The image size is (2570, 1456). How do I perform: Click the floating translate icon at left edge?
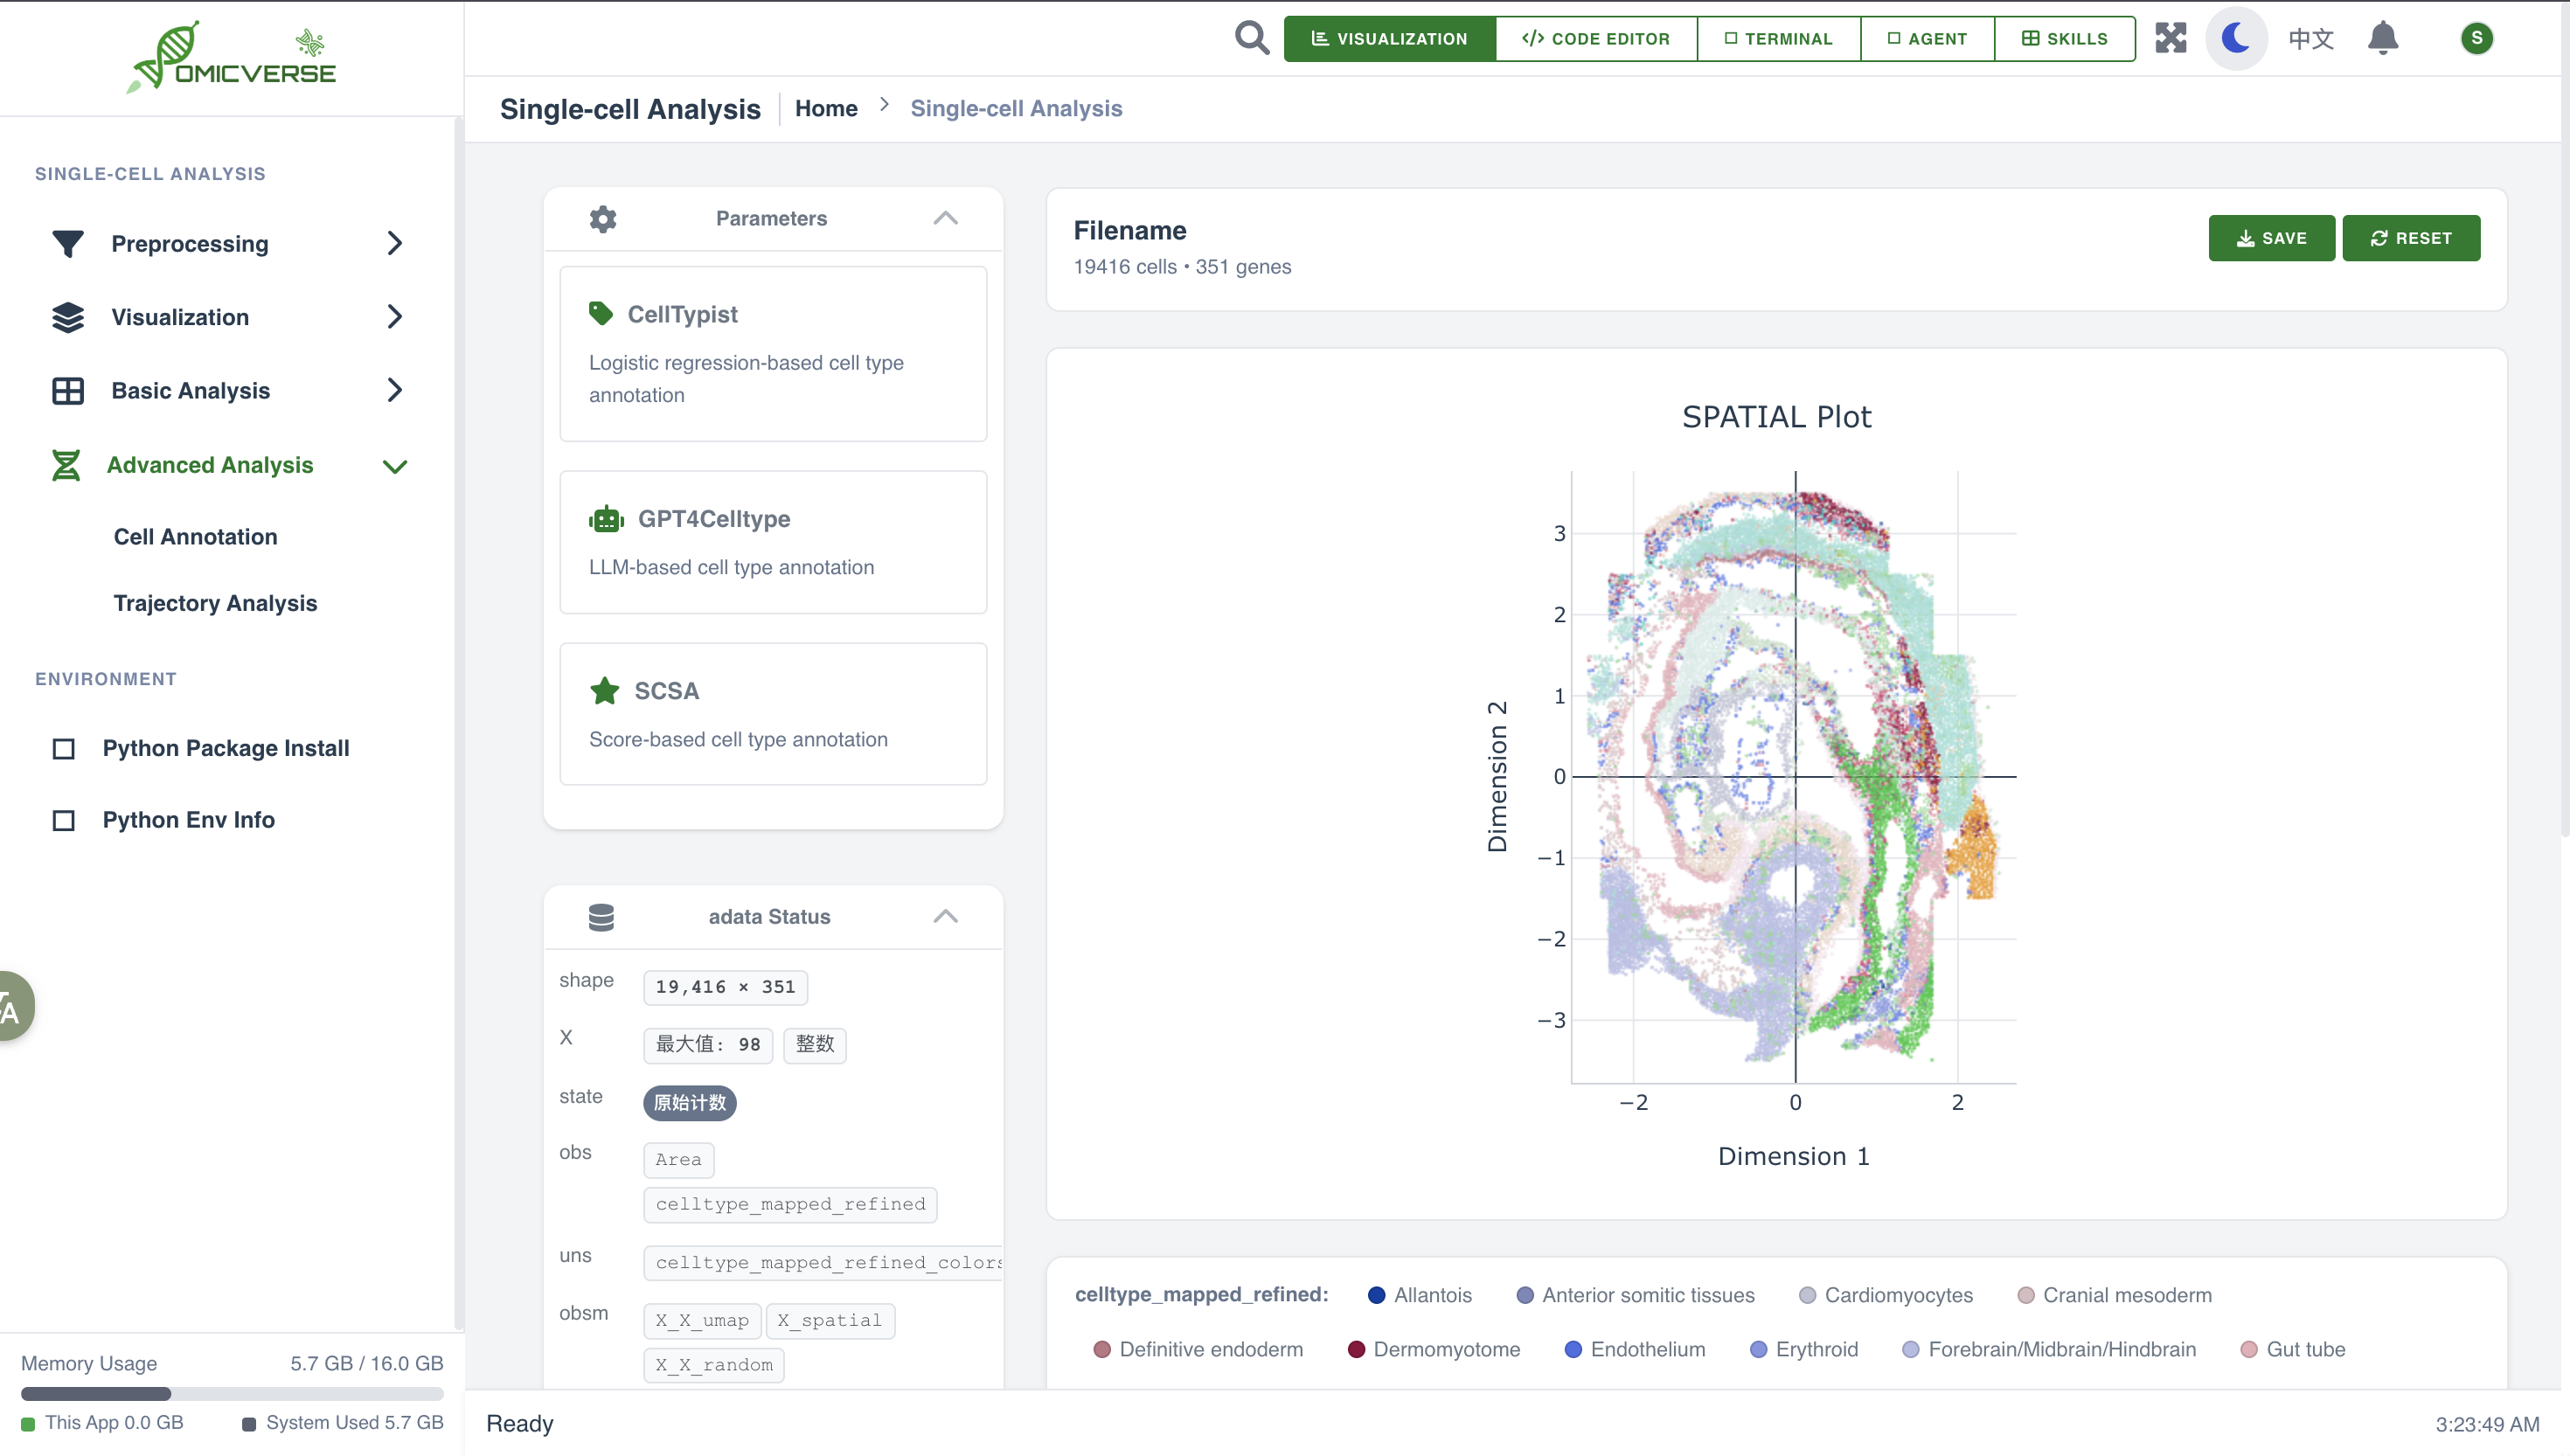coord(12,1006)
